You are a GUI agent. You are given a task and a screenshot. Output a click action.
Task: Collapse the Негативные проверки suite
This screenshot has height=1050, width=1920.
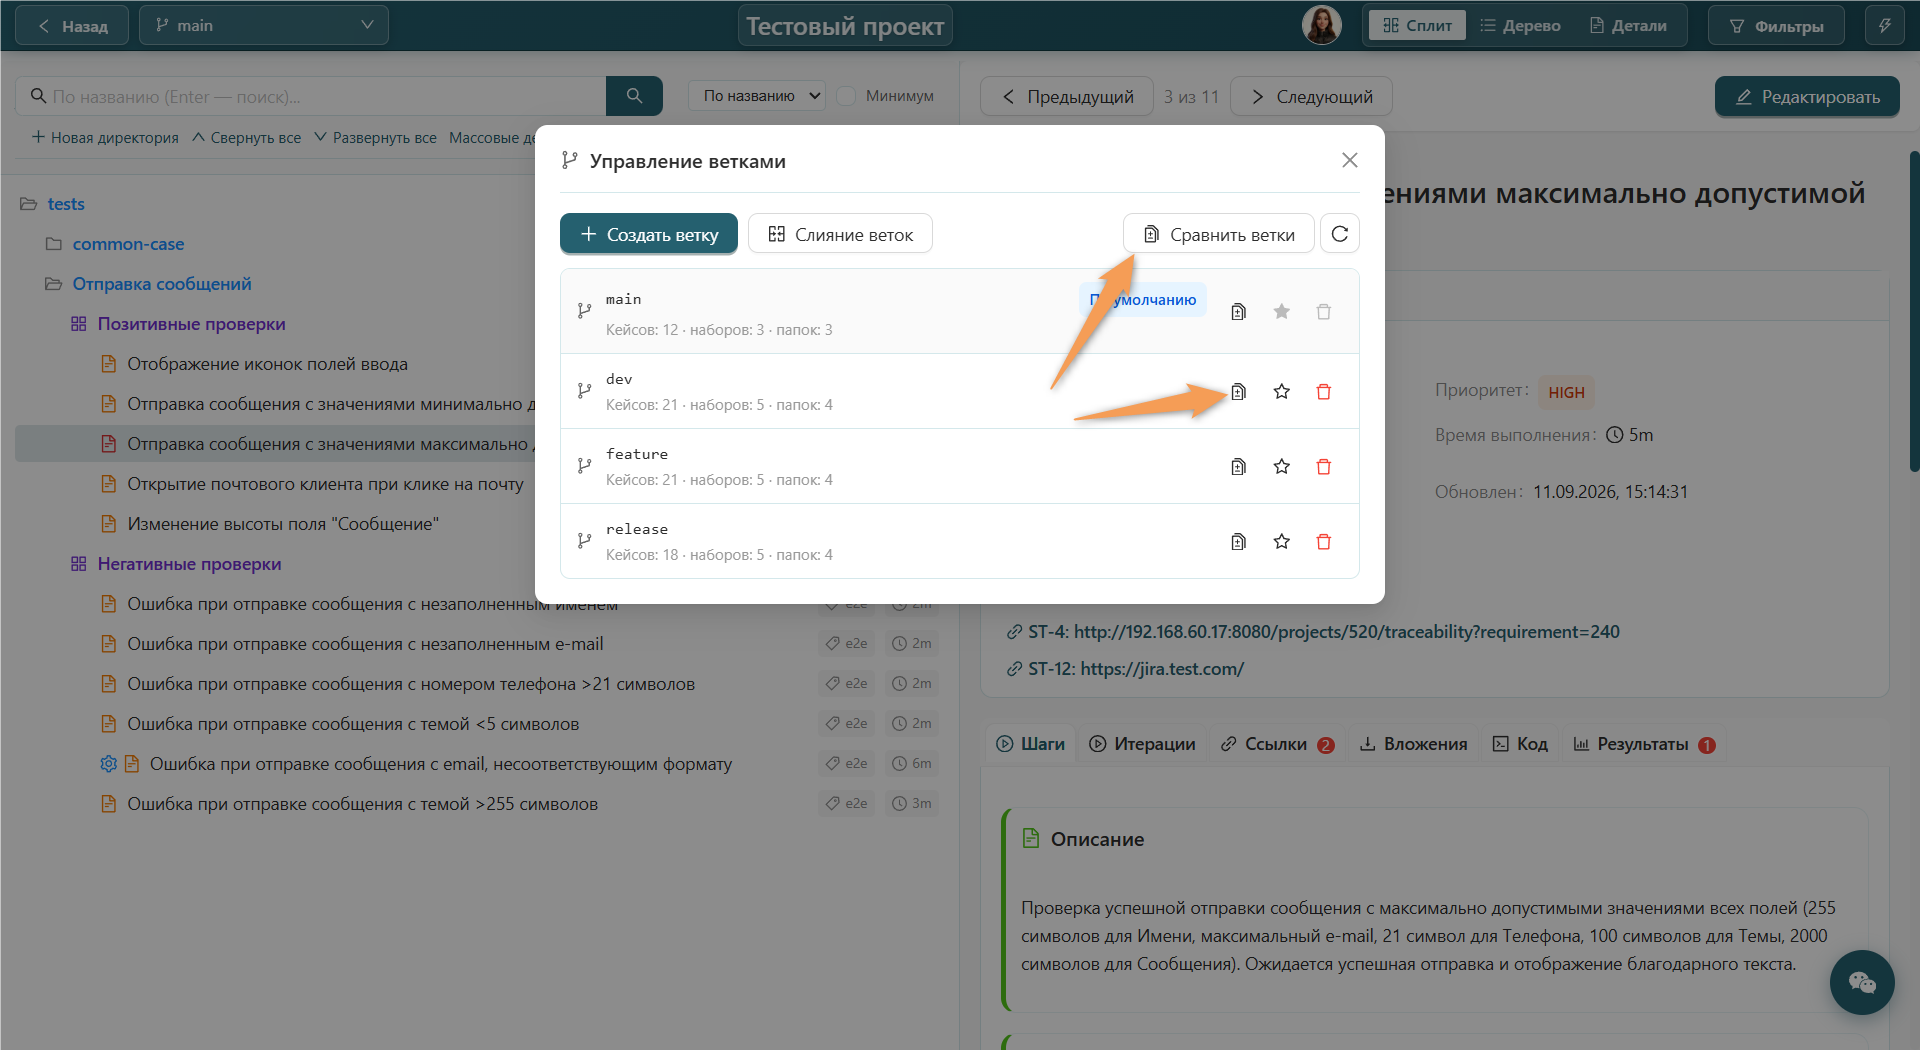point(79,564)
